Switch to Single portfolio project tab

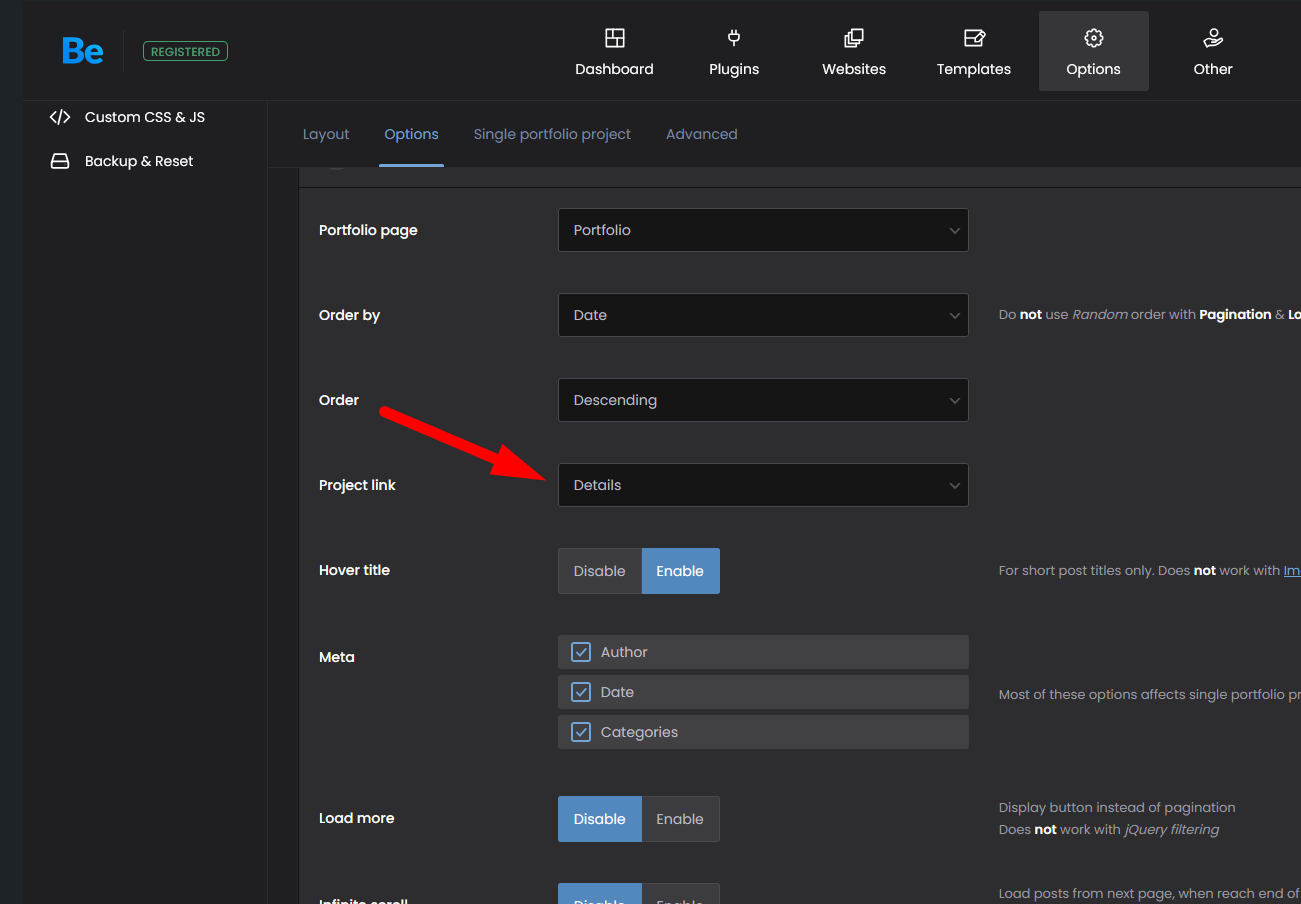552,134
